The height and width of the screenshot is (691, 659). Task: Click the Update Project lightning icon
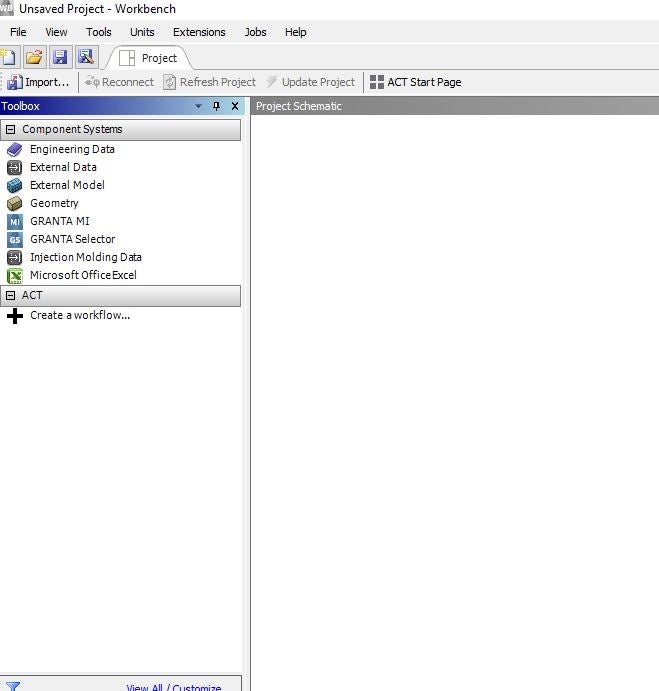[x=272, y=82]
